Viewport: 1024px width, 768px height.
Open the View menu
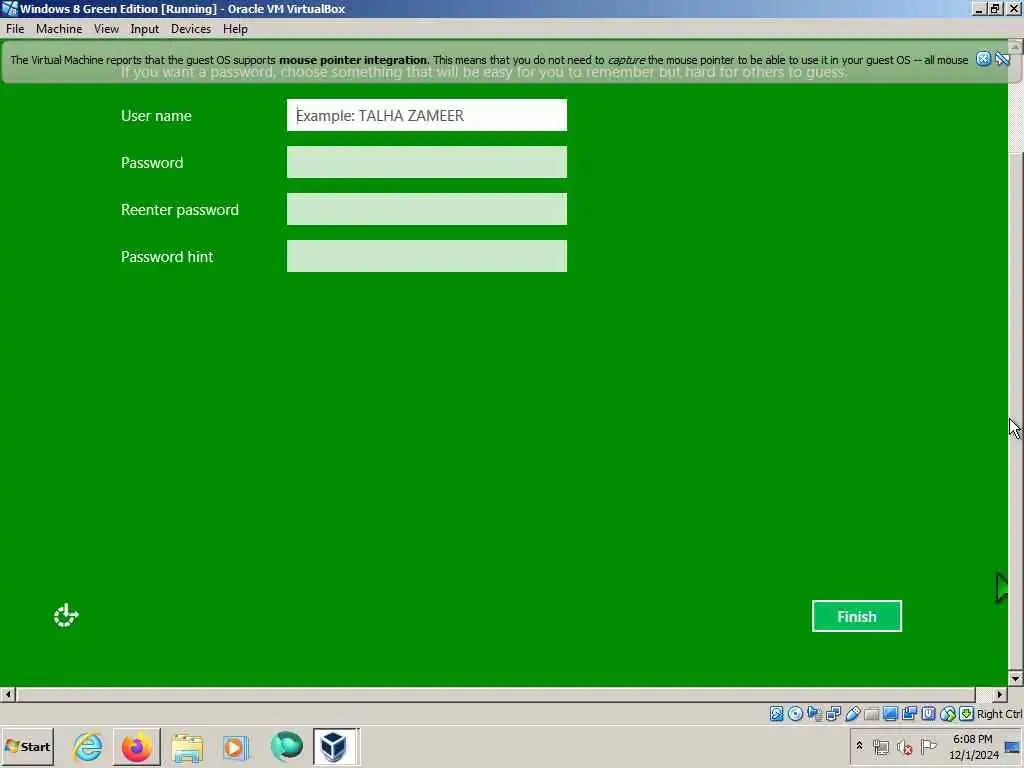(x=106, y=29)
